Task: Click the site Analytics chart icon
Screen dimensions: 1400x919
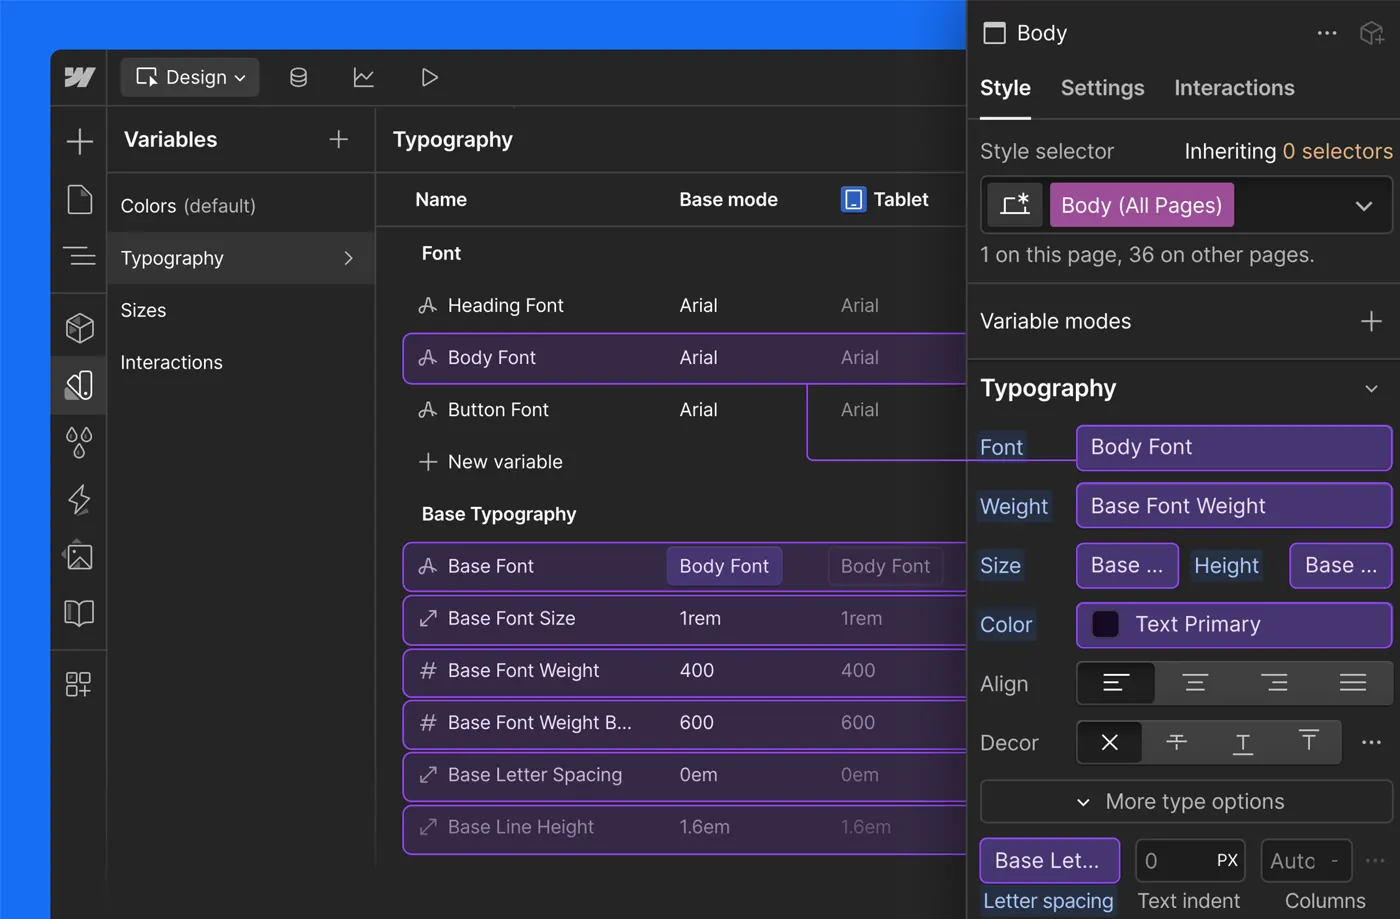Action: click(364, 77)
